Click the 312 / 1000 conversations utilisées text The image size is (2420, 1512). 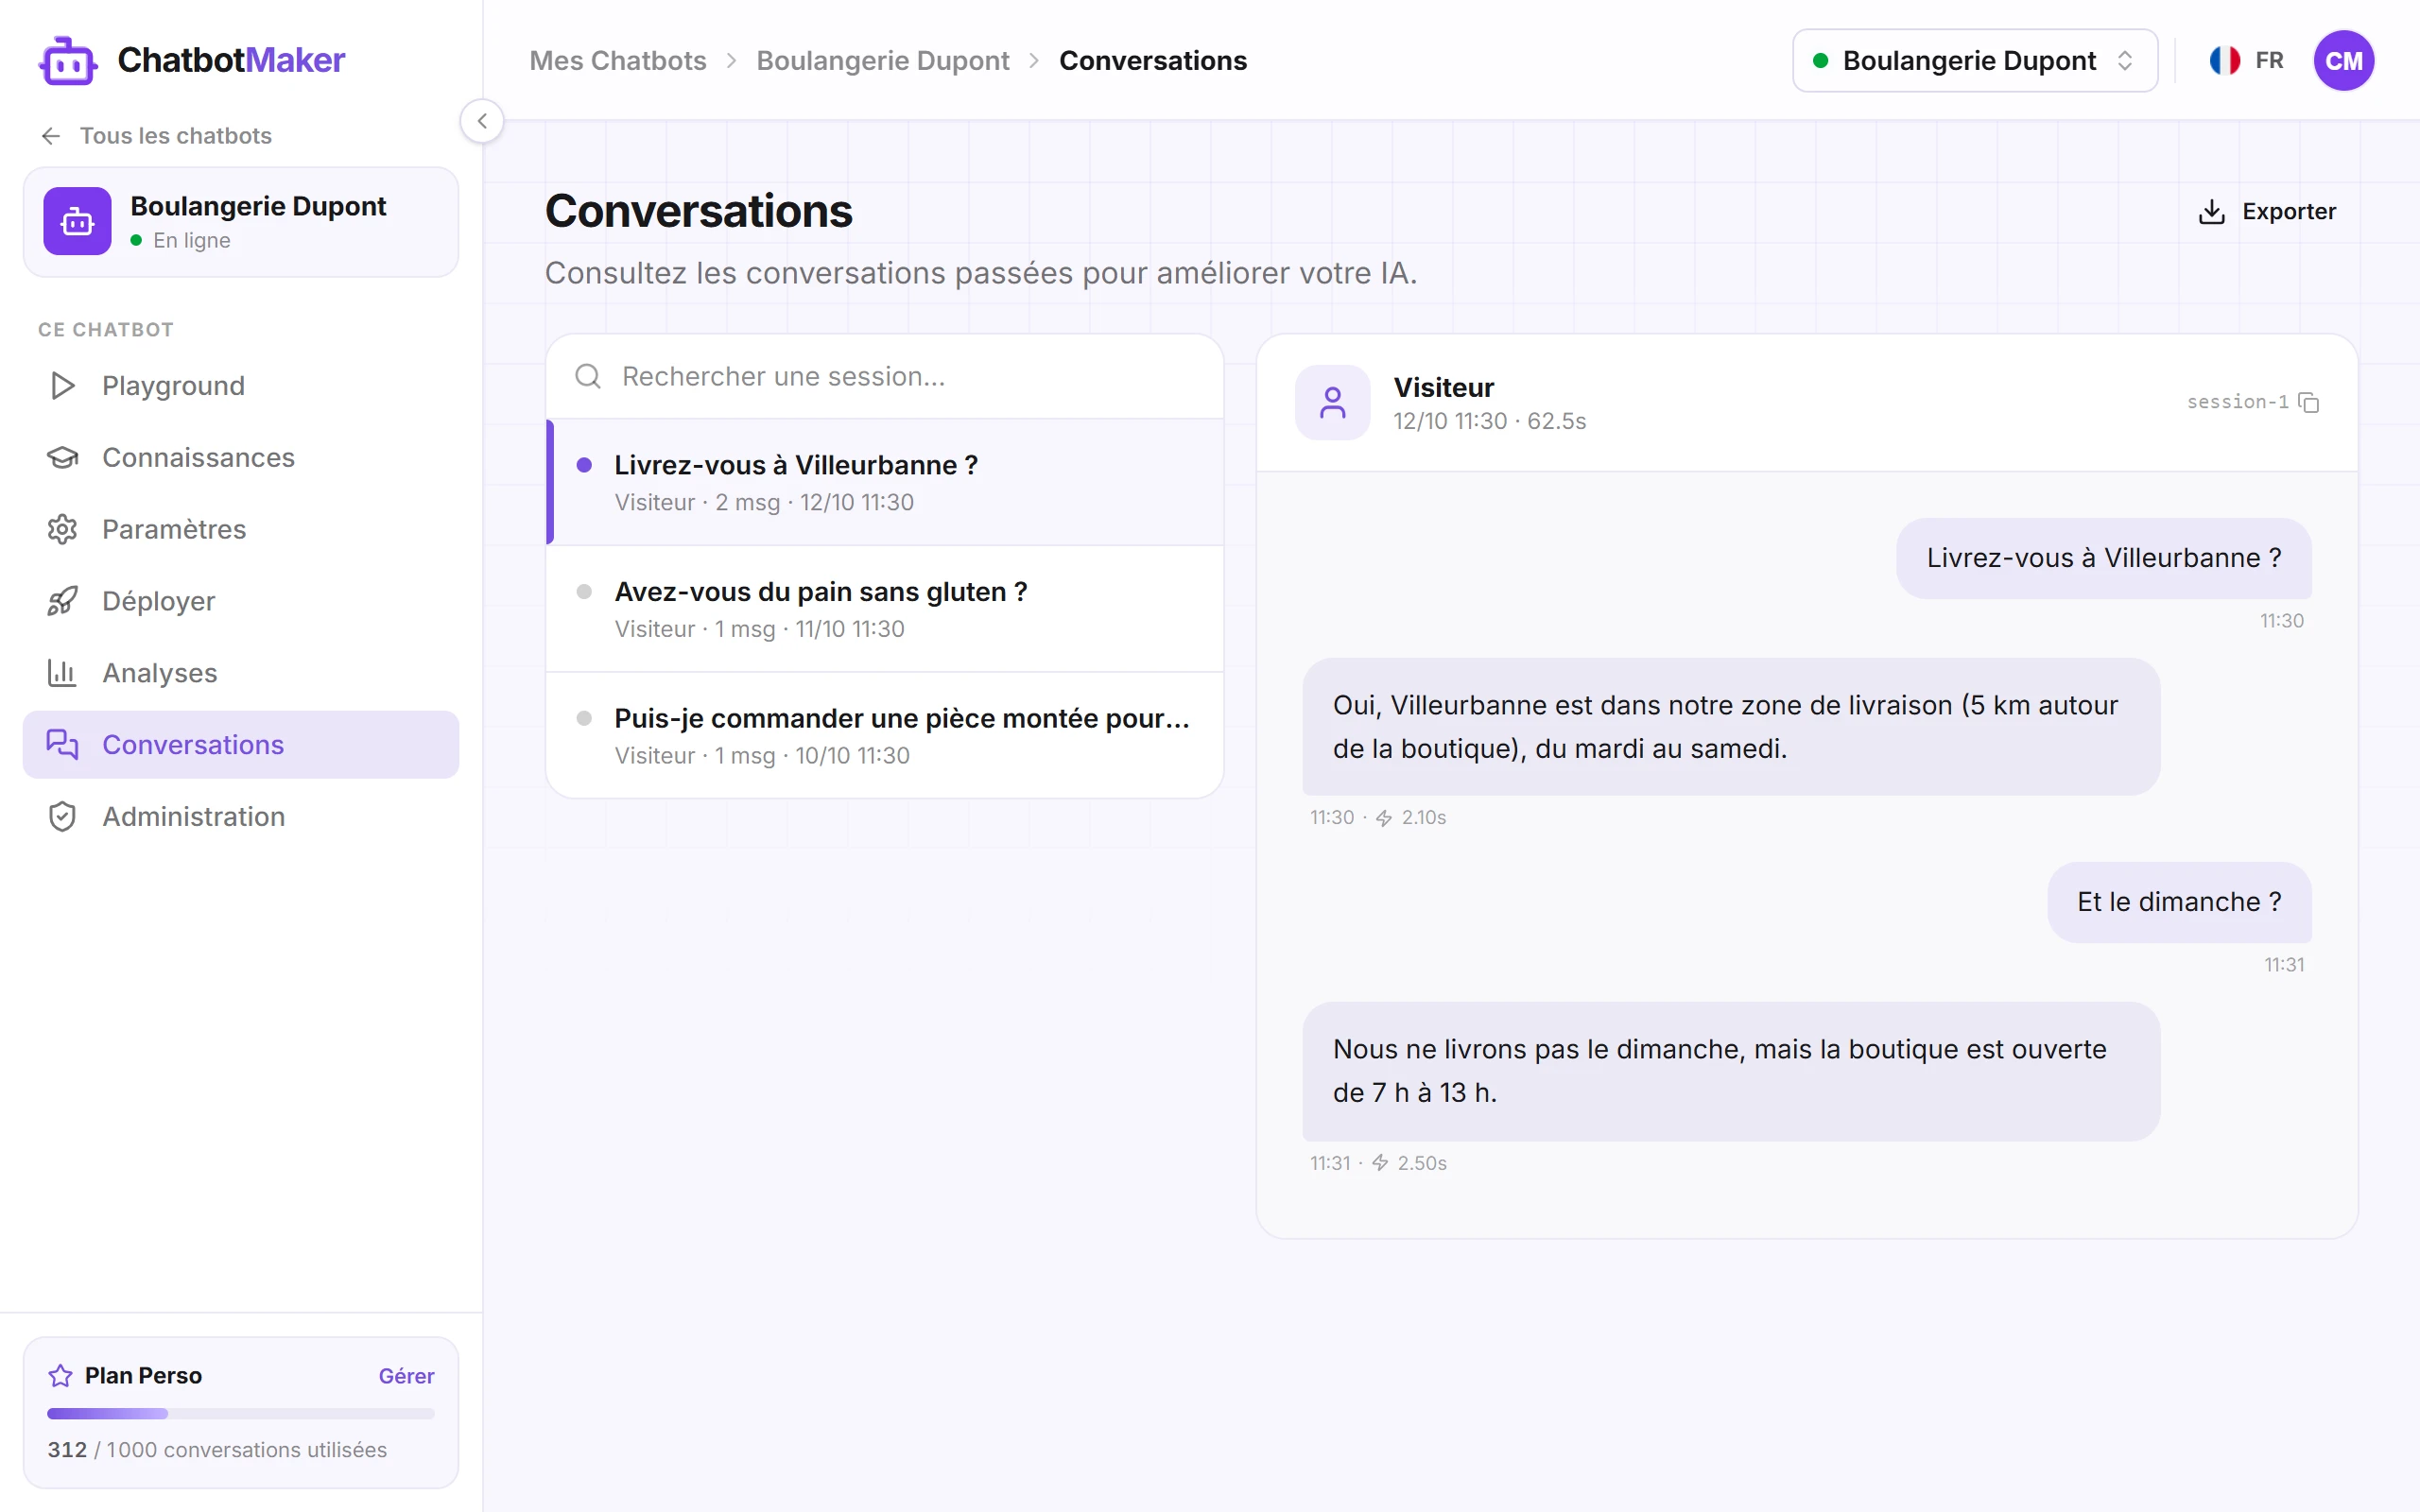217,1450
